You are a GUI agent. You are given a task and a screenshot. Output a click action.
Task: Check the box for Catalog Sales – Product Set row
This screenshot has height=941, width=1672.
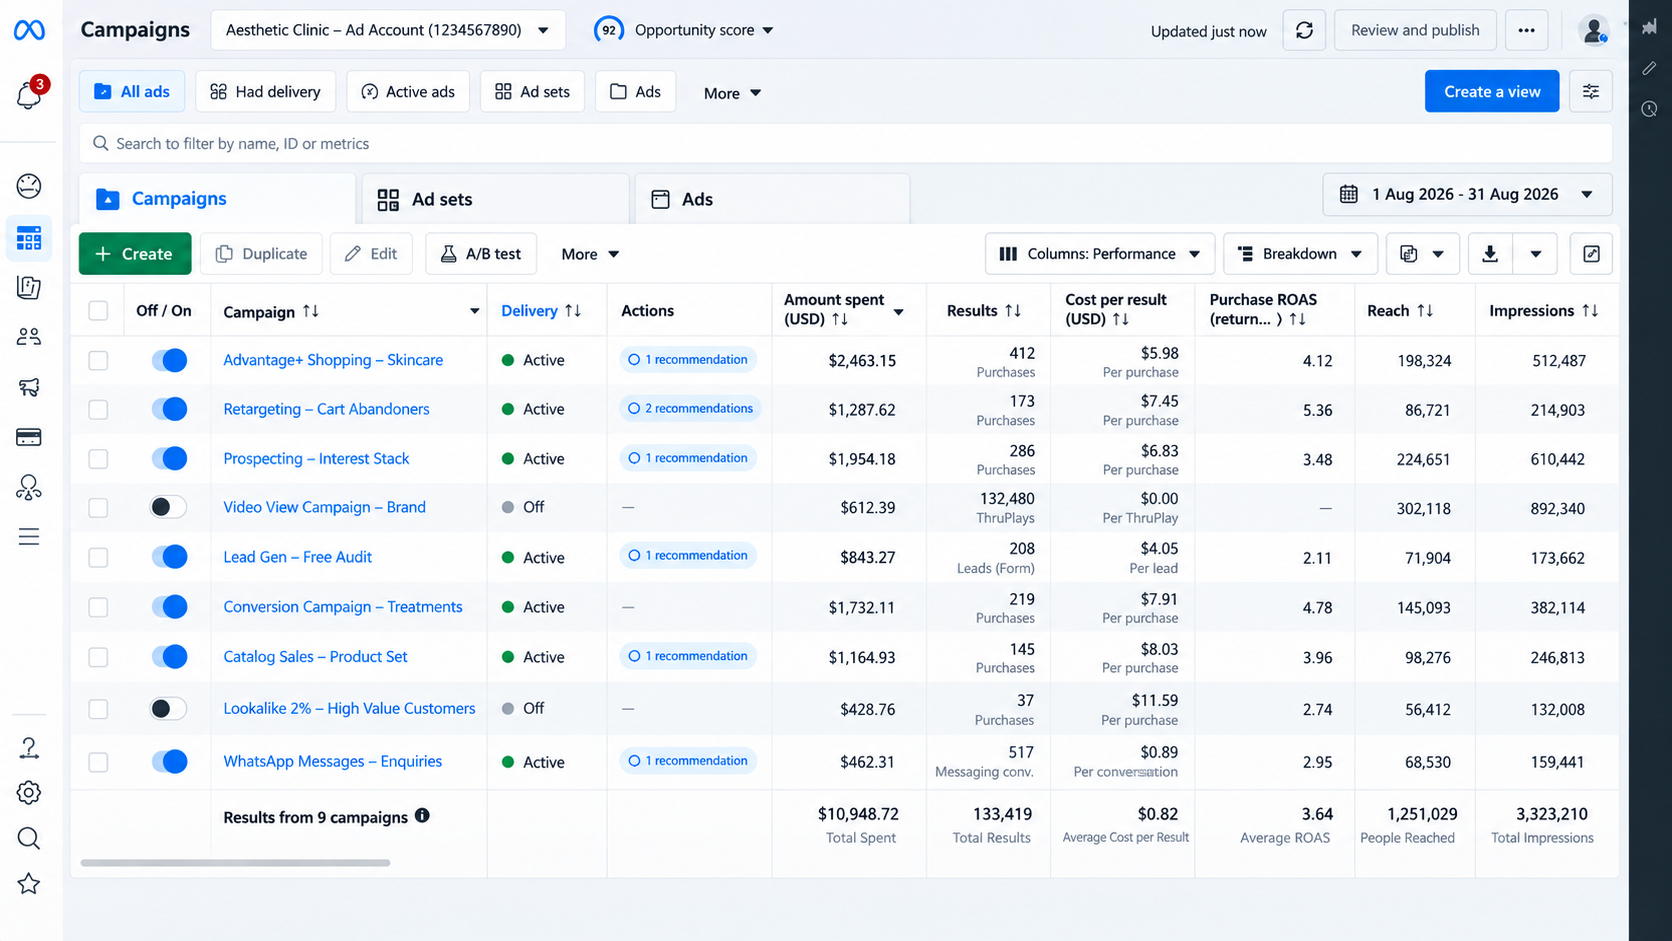(98, 657)
